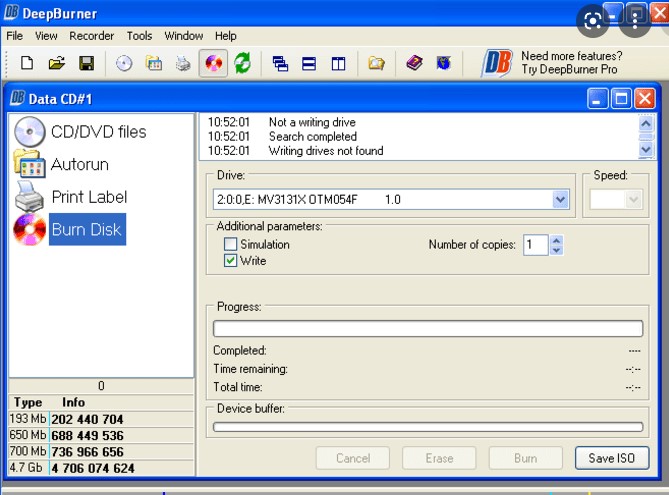Open the File menu
669x495 pixels.
[15, 36]
